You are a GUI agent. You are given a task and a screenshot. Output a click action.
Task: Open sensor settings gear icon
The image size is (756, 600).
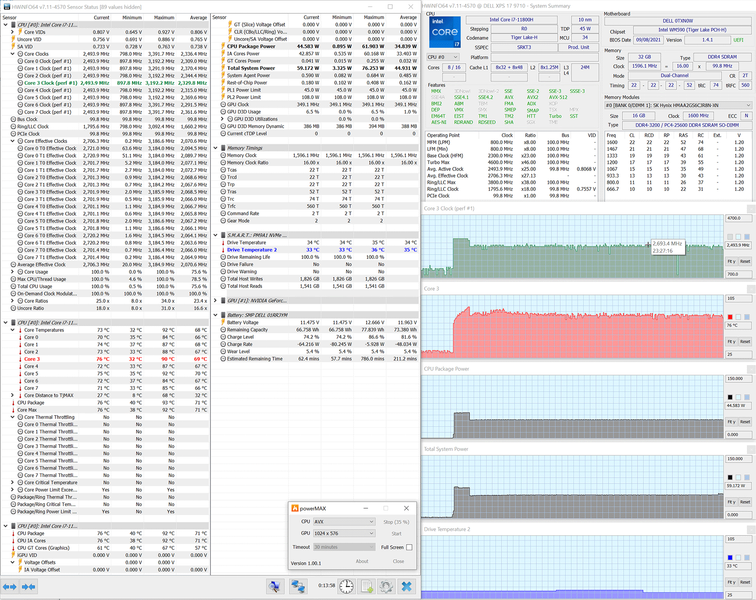[386, 586]
